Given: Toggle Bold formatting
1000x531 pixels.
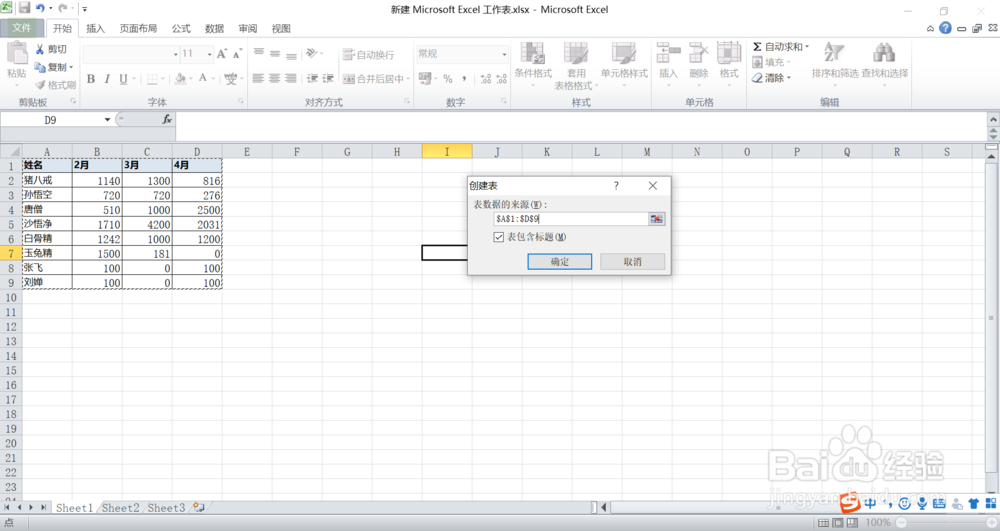Looking at the screenshot, I should (x=91, y=78).
